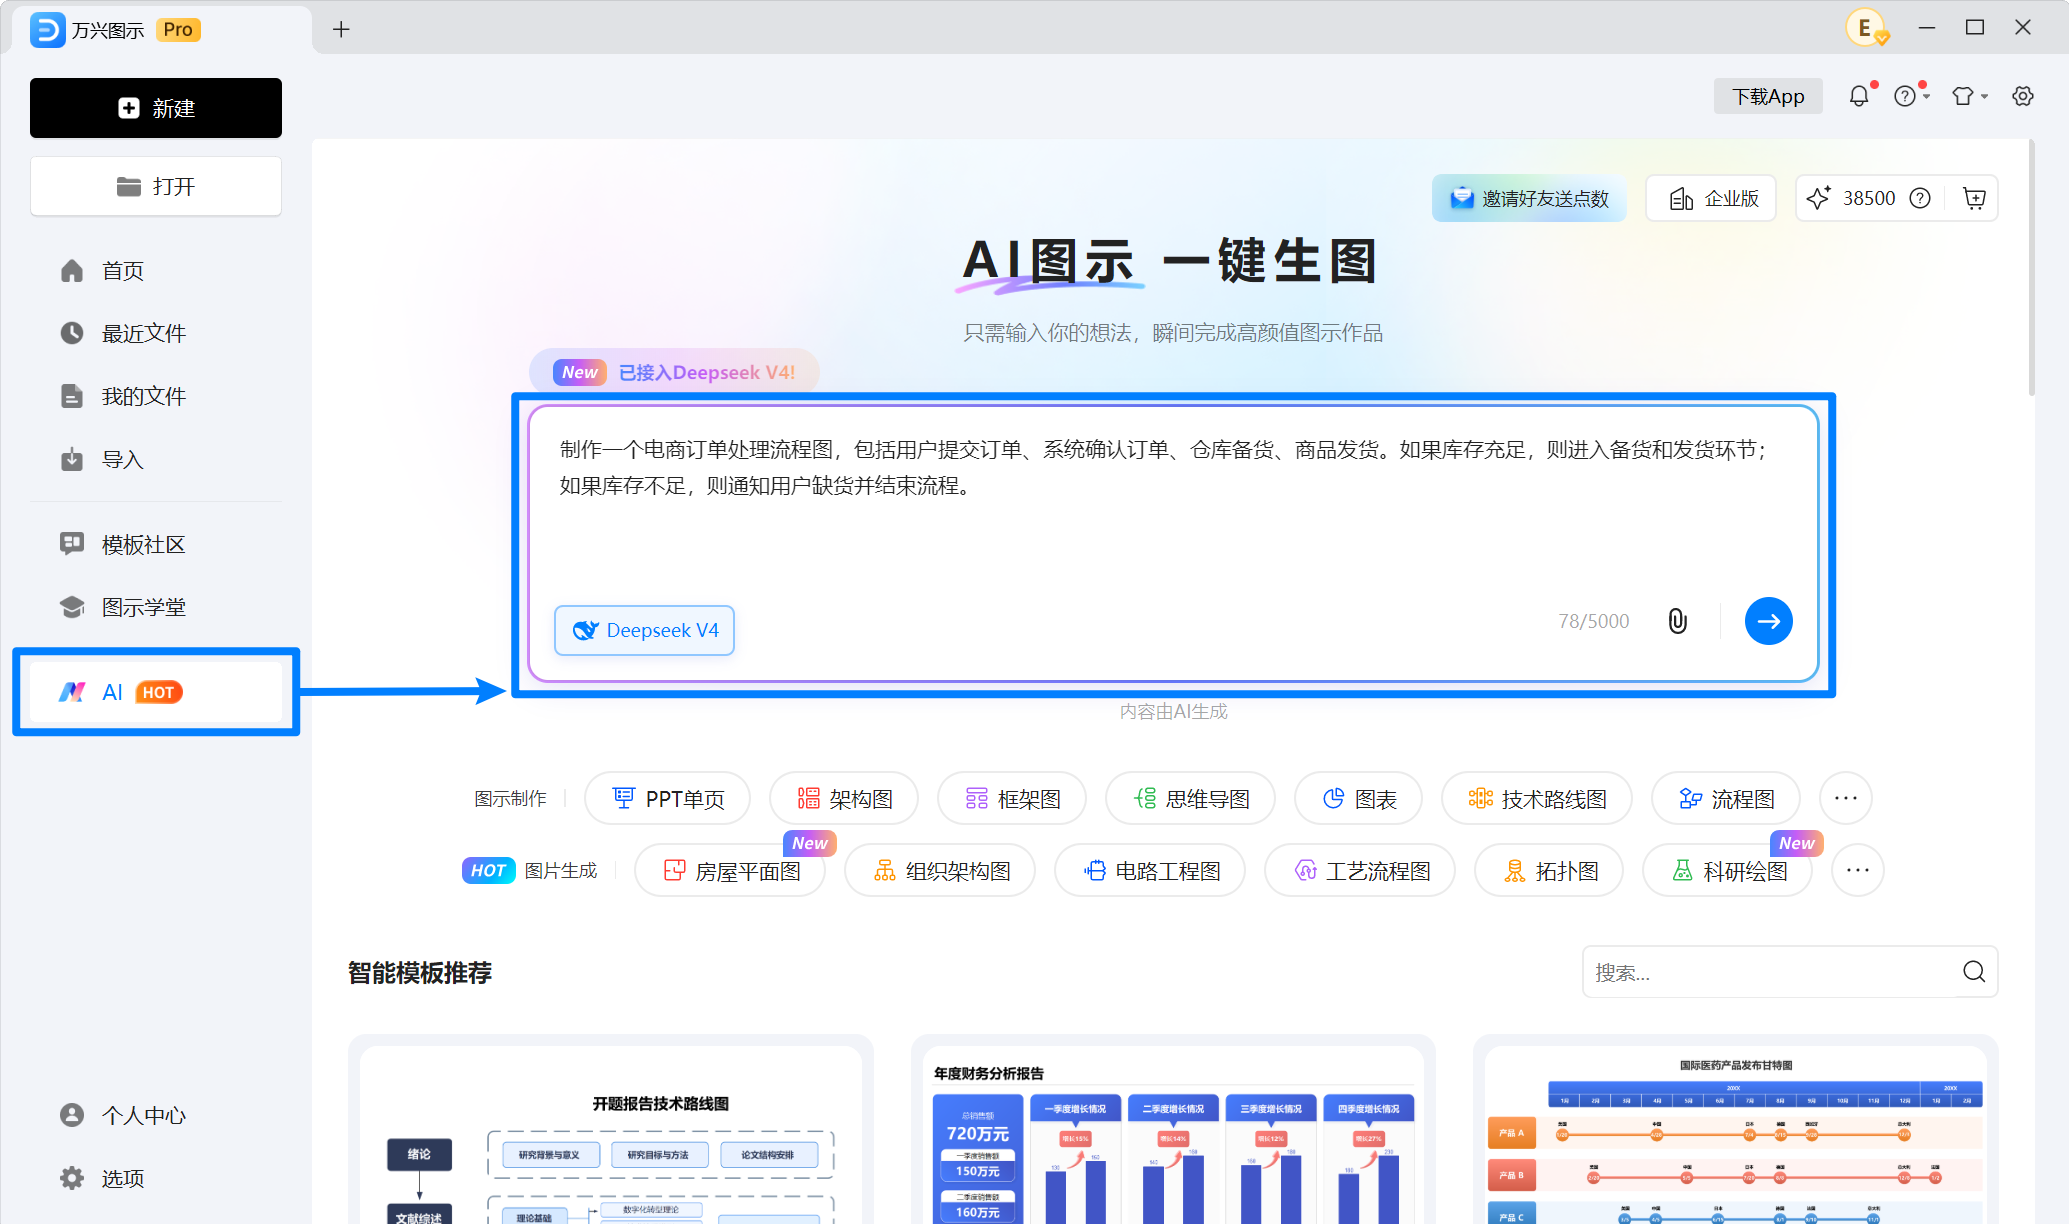Select the 房屋平面图 chip
2069x1224 pixels.
tap(730, 870)
